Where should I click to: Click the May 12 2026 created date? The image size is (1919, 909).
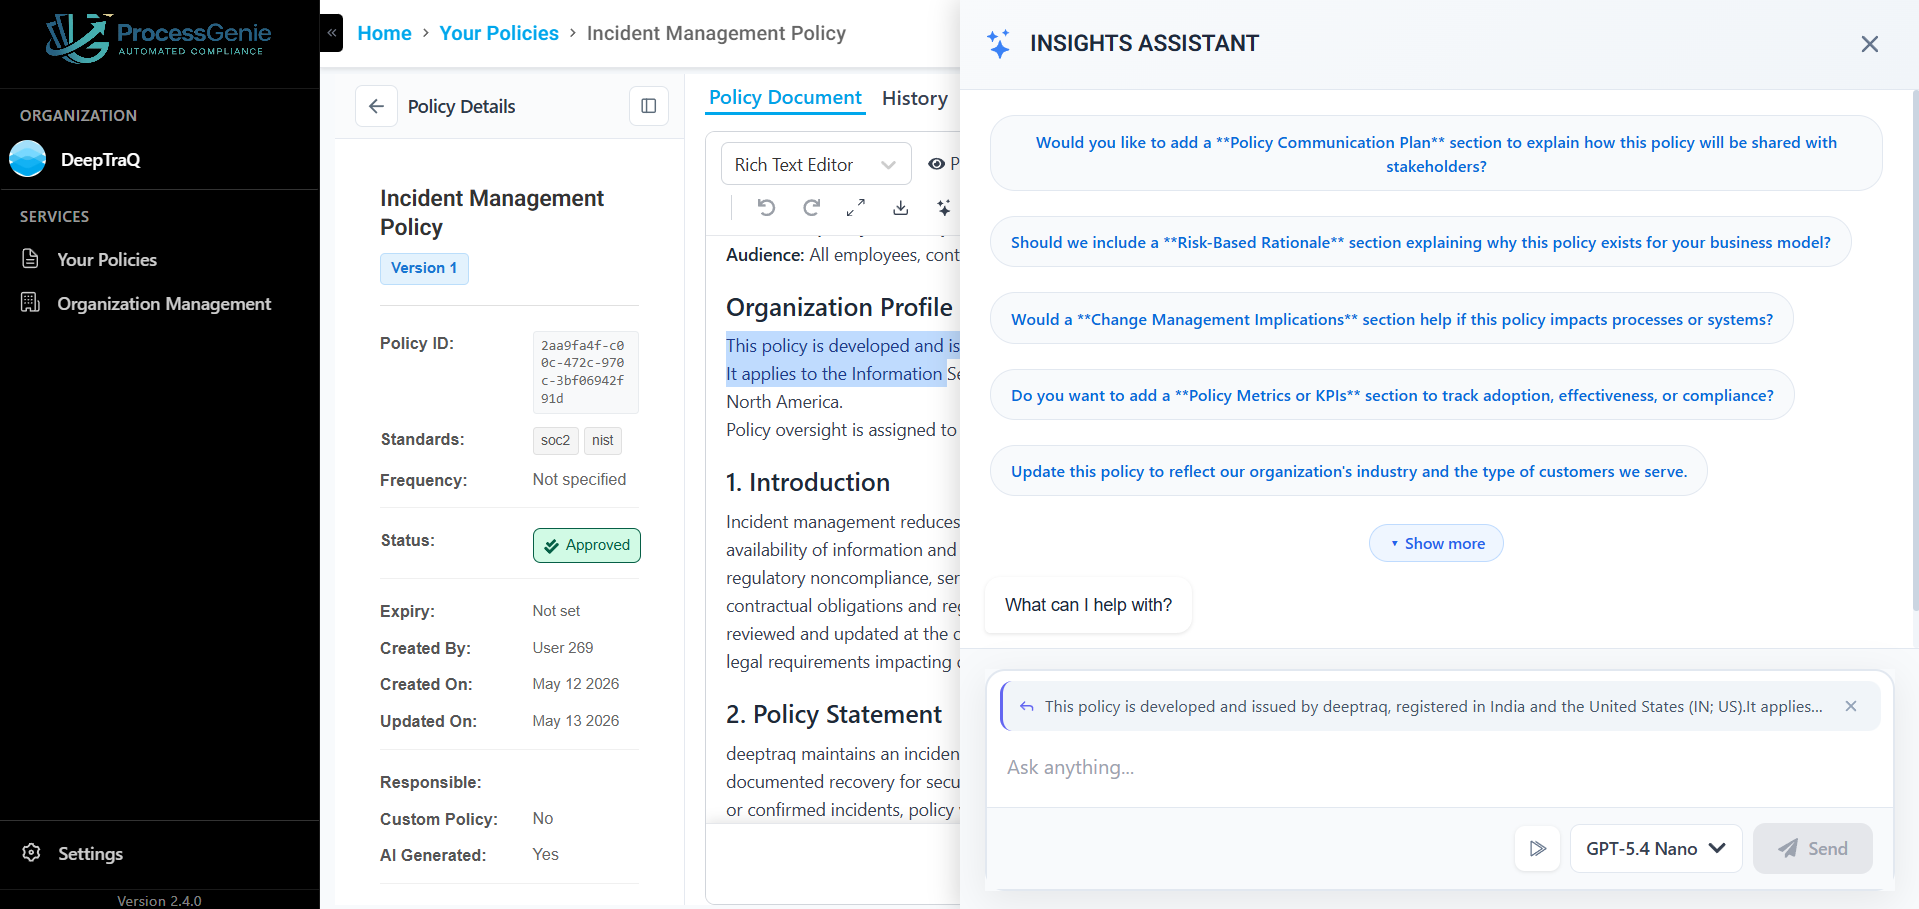click(576, 684)
